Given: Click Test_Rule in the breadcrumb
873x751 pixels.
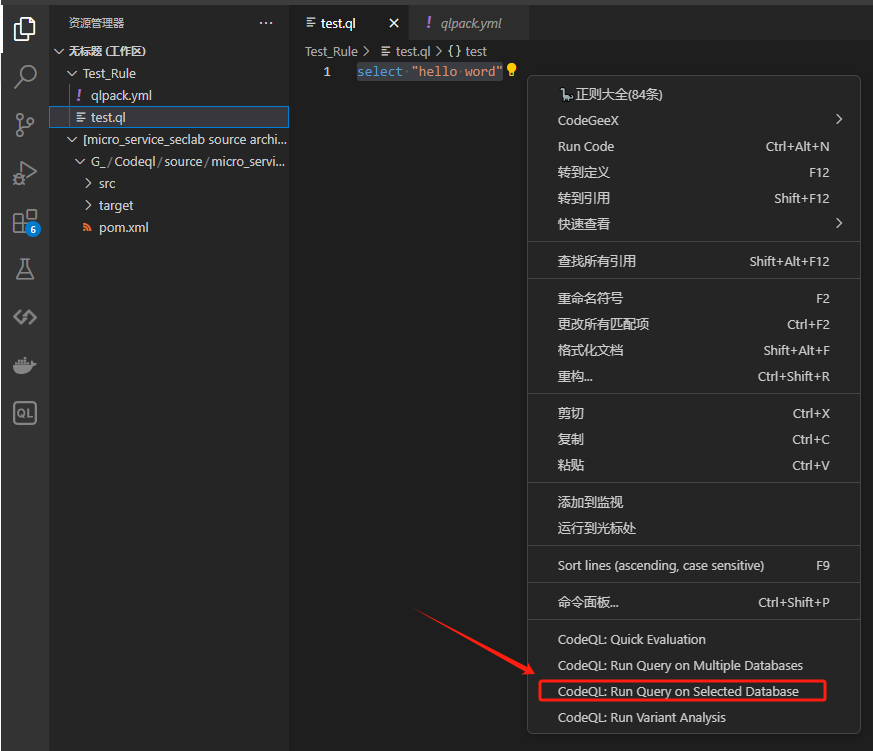Looking at the screenshot, I should (x=331, y=51).
